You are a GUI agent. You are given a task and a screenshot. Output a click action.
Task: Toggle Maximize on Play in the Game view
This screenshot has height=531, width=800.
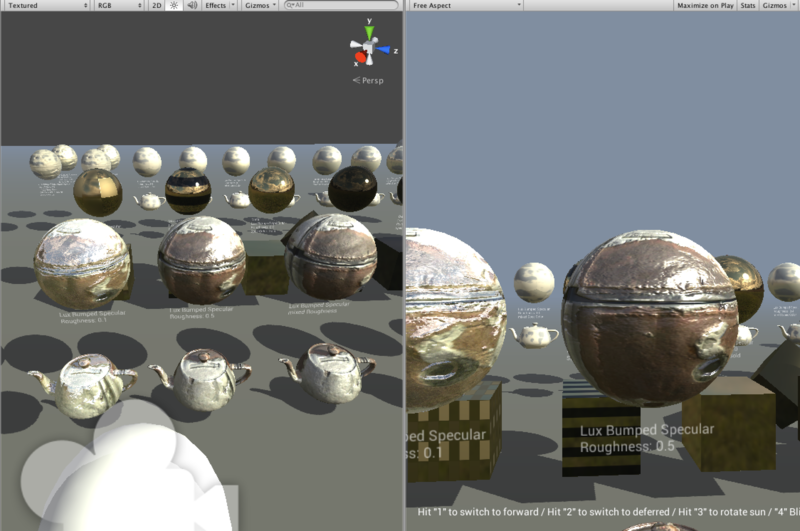705,5
